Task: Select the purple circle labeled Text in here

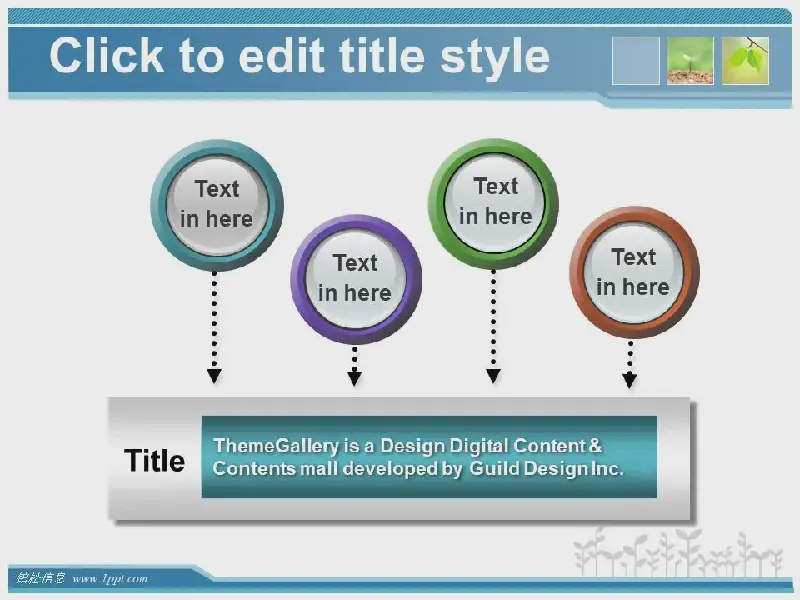Action: click(356, 279)
